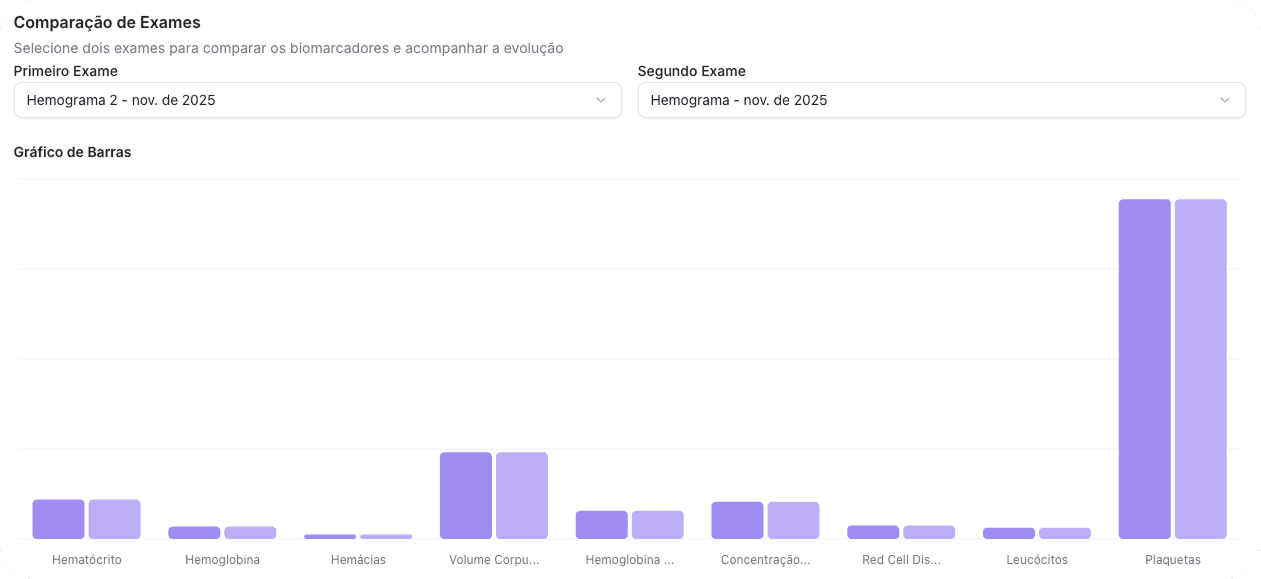Screen dimensions: 1261x579
Task: Click the lighter Hematócrito bar
Action: tap(114, 519)
